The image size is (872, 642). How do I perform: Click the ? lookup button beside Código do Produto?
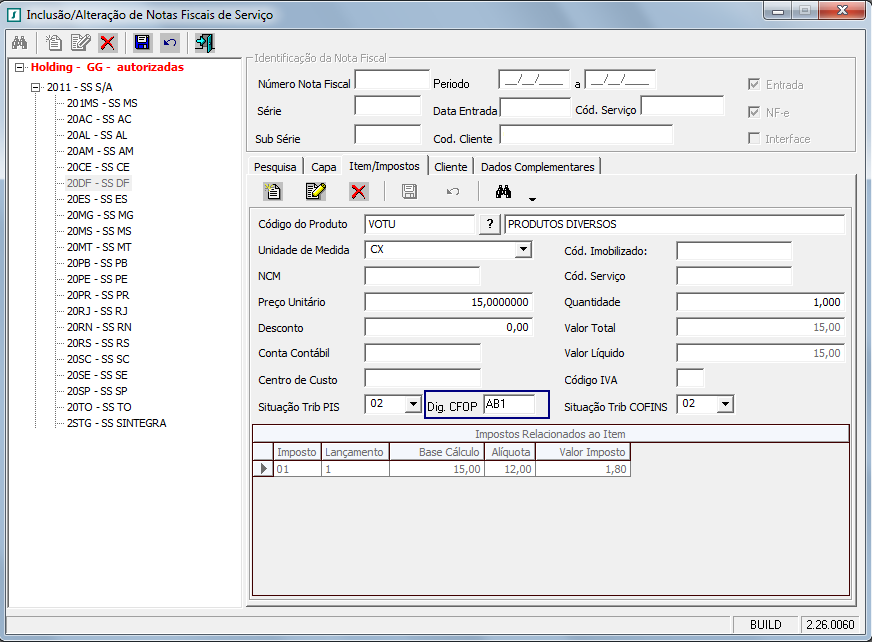click(489, 224)
